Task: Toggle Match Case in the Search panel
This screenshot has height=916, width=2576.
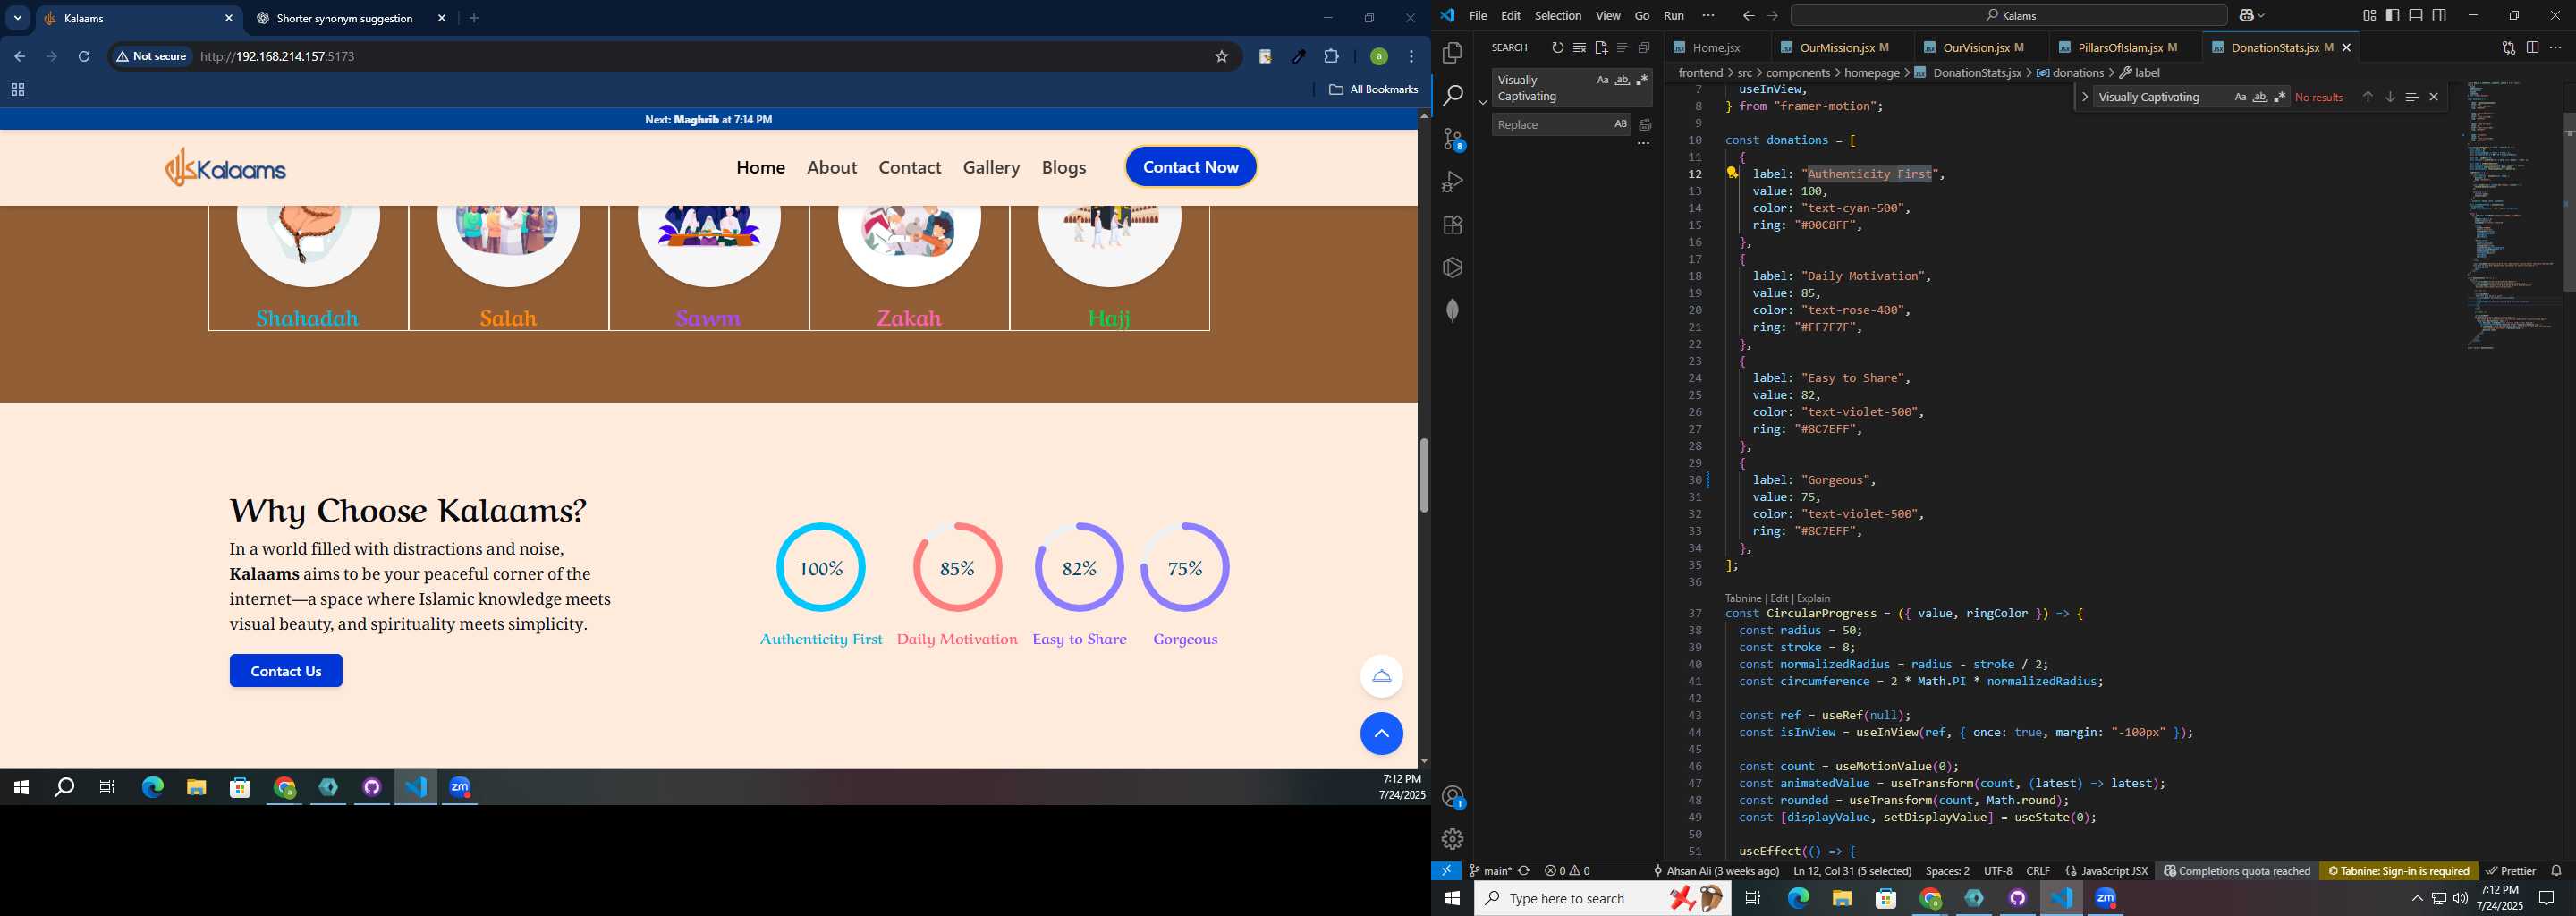Action: (x=1602, y=80)
